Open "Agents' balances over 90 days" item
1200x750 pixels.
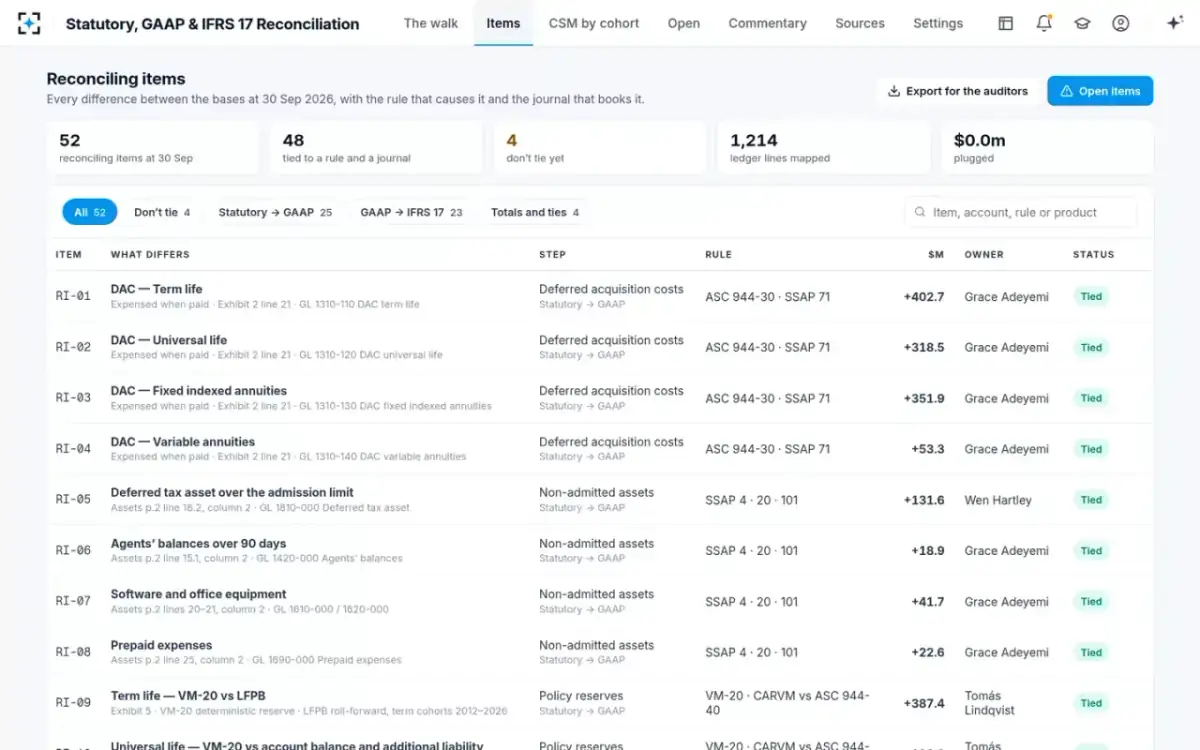point(199,544)
